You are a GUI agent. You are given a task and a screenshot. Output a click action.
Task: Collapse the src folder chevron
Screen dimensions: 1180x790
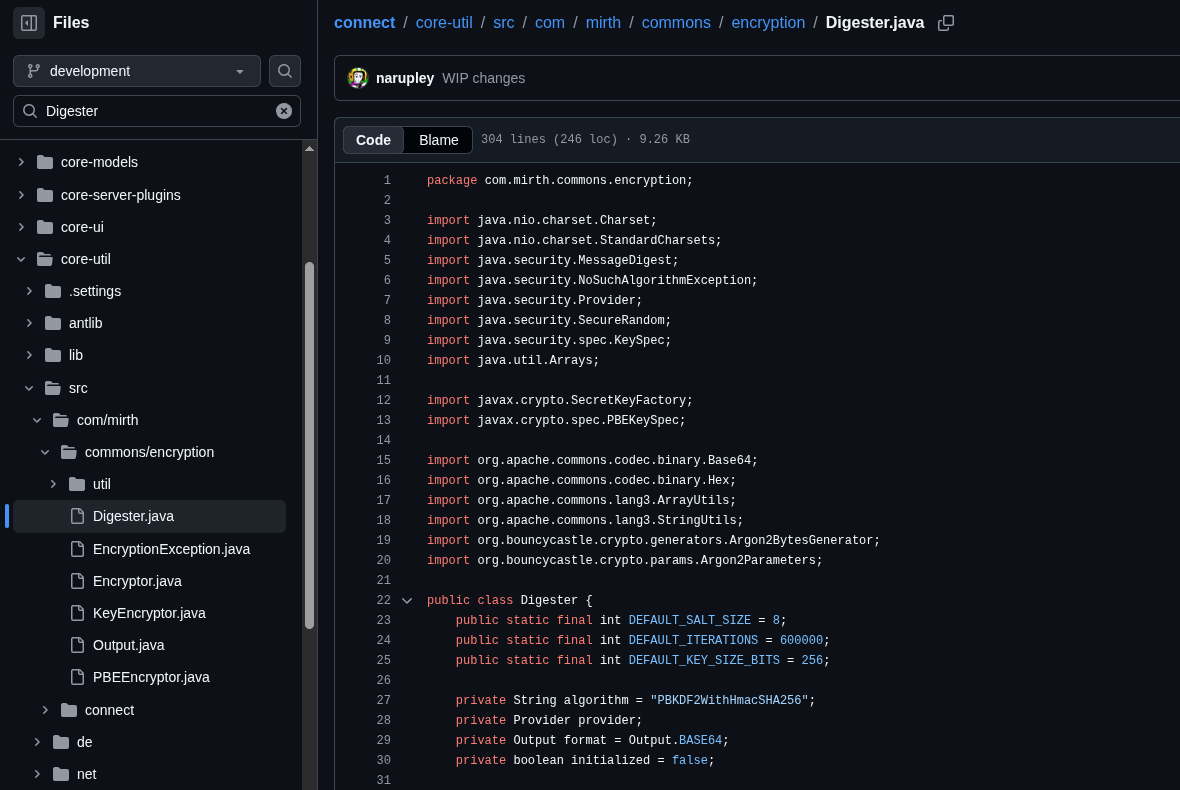click(29, 388)
